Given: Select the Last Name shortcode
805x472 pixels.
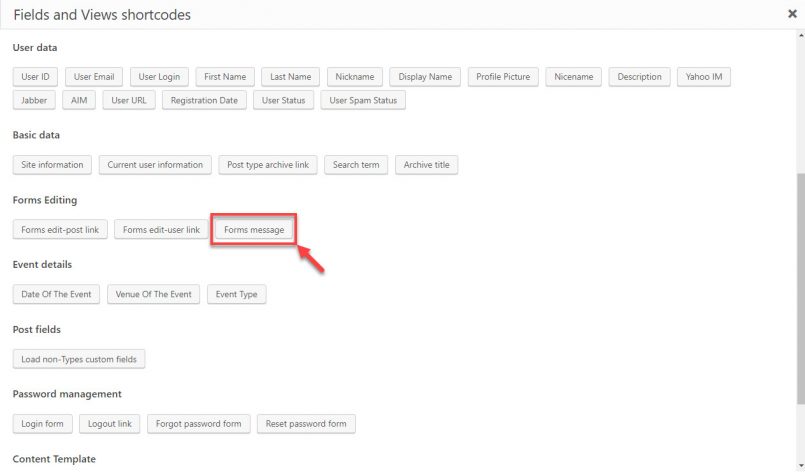Looking at the screenshot, I should click(291, 77).
